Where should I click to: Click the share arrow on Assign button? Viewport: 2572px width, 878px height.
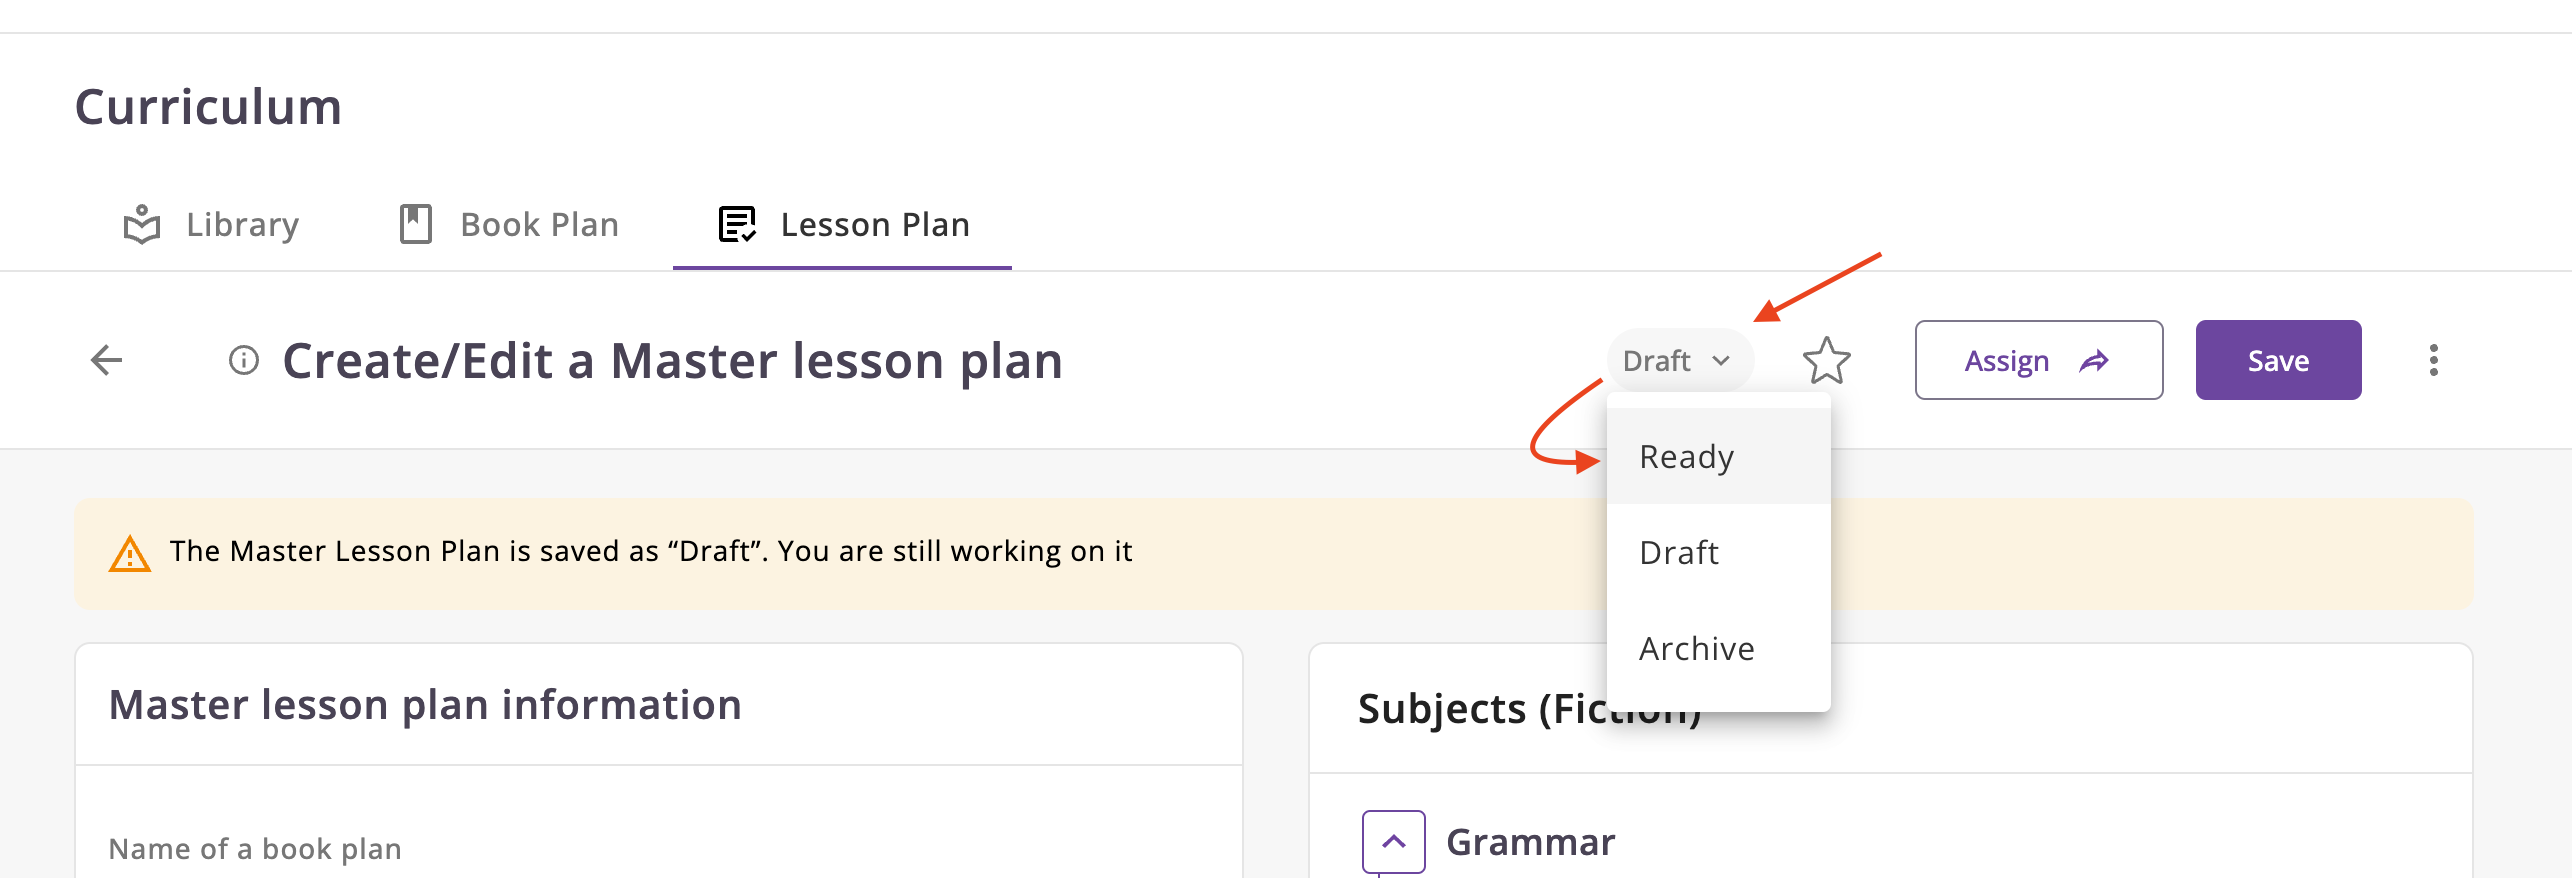coord(2094,361)
